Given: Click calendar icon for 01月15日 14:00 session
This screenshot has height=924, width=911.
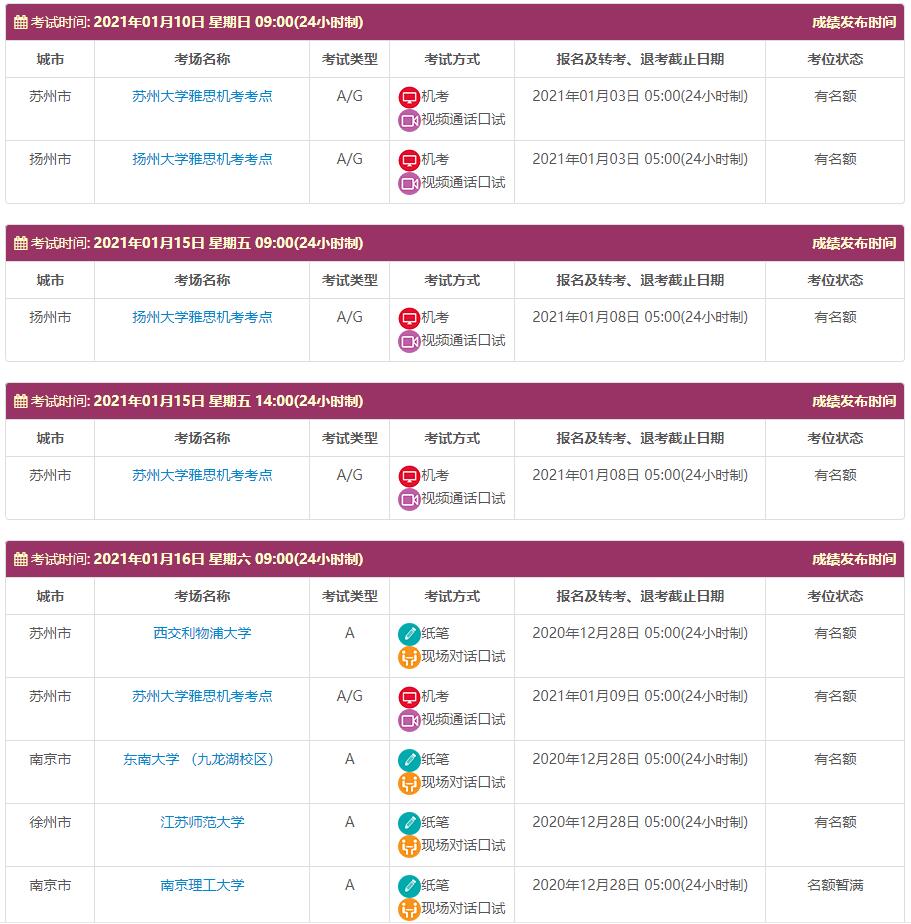Looking at the screenshot, I should click(21, 401).
